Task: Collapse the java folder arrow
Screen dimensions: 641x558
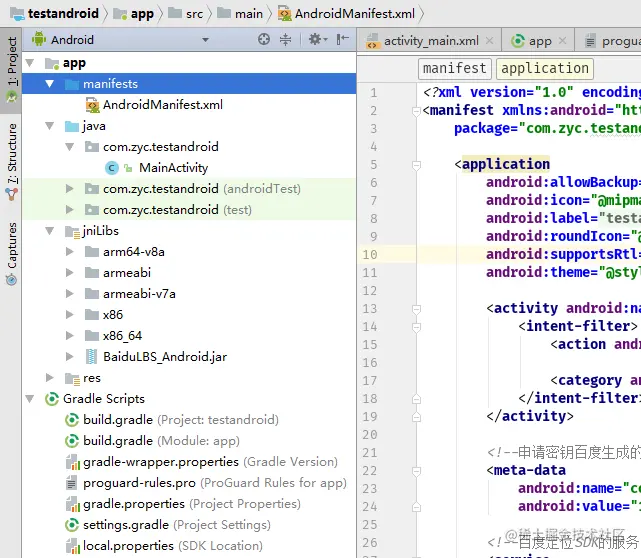Action: (x=49, y=126)
